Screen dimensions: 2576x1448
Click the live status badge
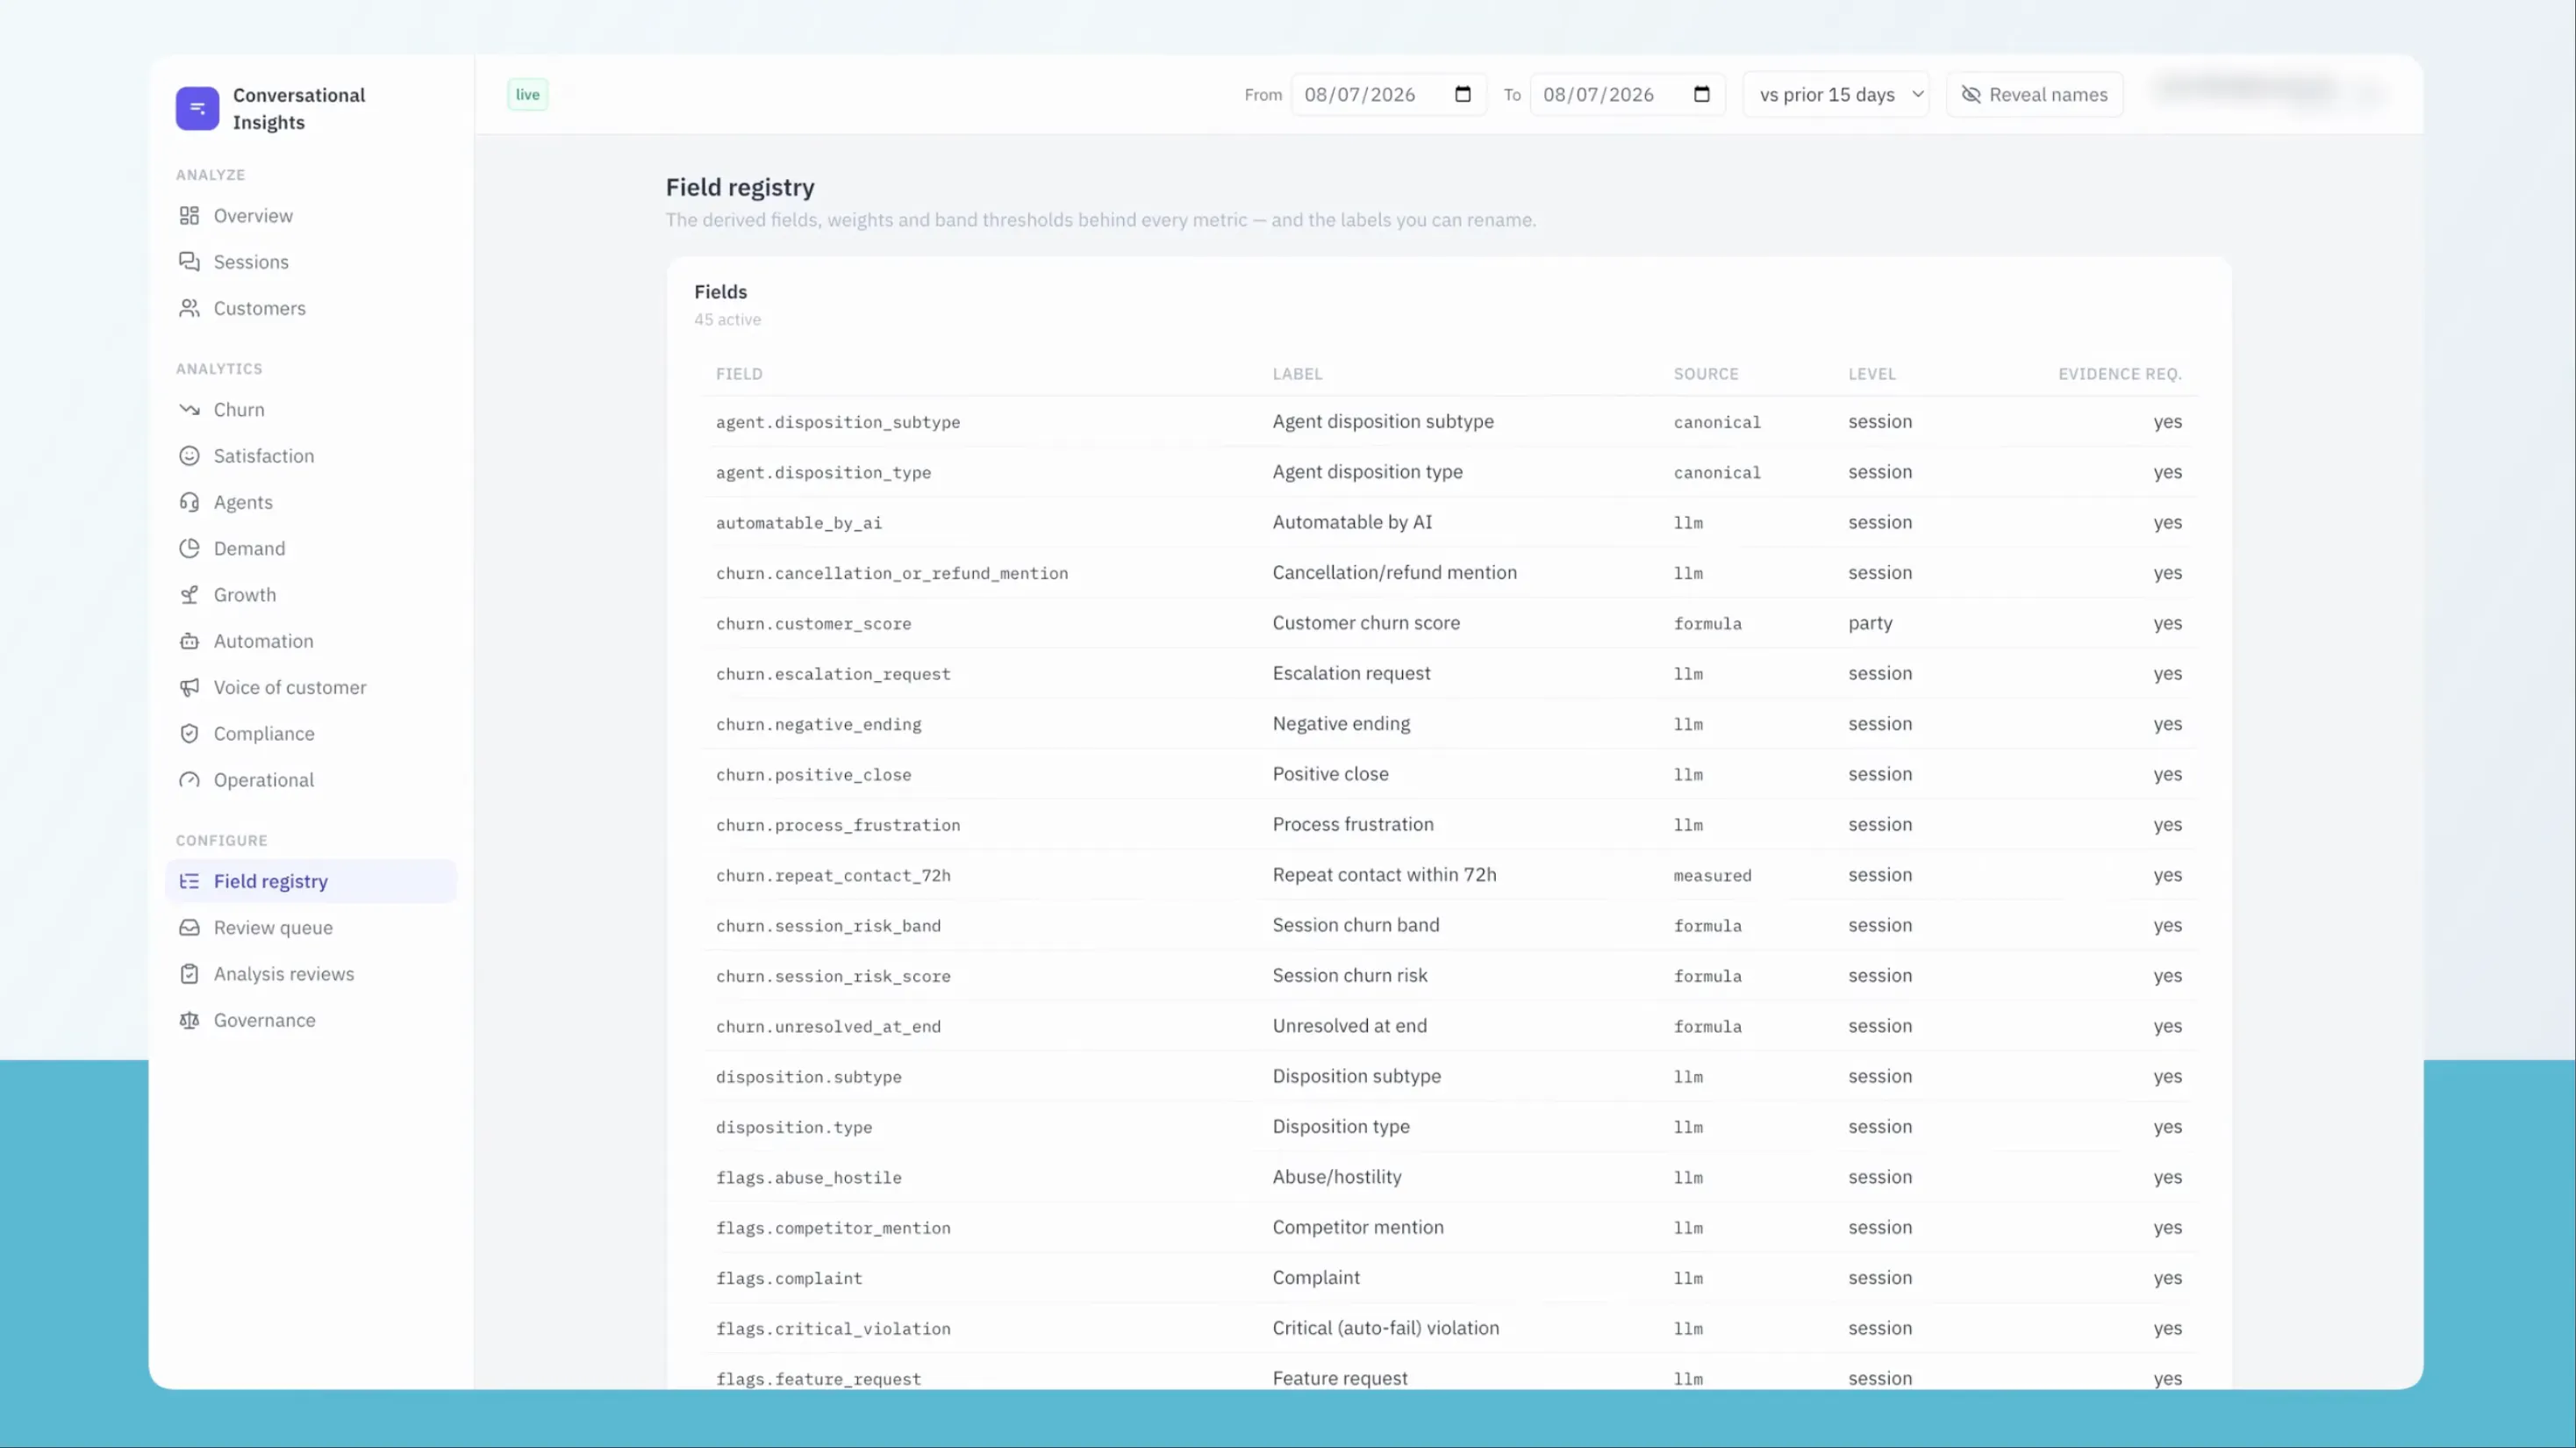[x=528, y=94]
